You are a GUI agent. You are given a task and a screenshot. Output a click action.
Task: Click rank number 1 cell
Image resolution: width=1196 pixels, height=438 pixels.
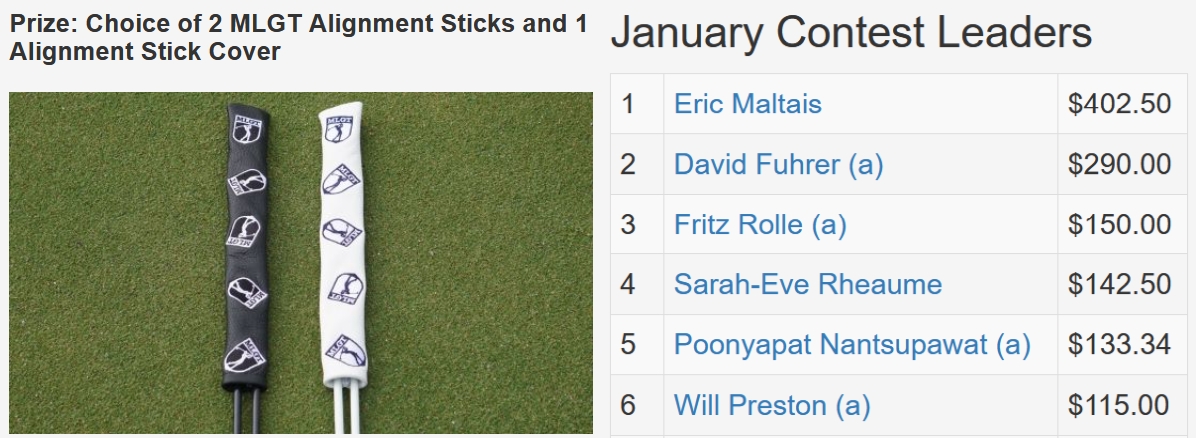click(x=628, y=104)
